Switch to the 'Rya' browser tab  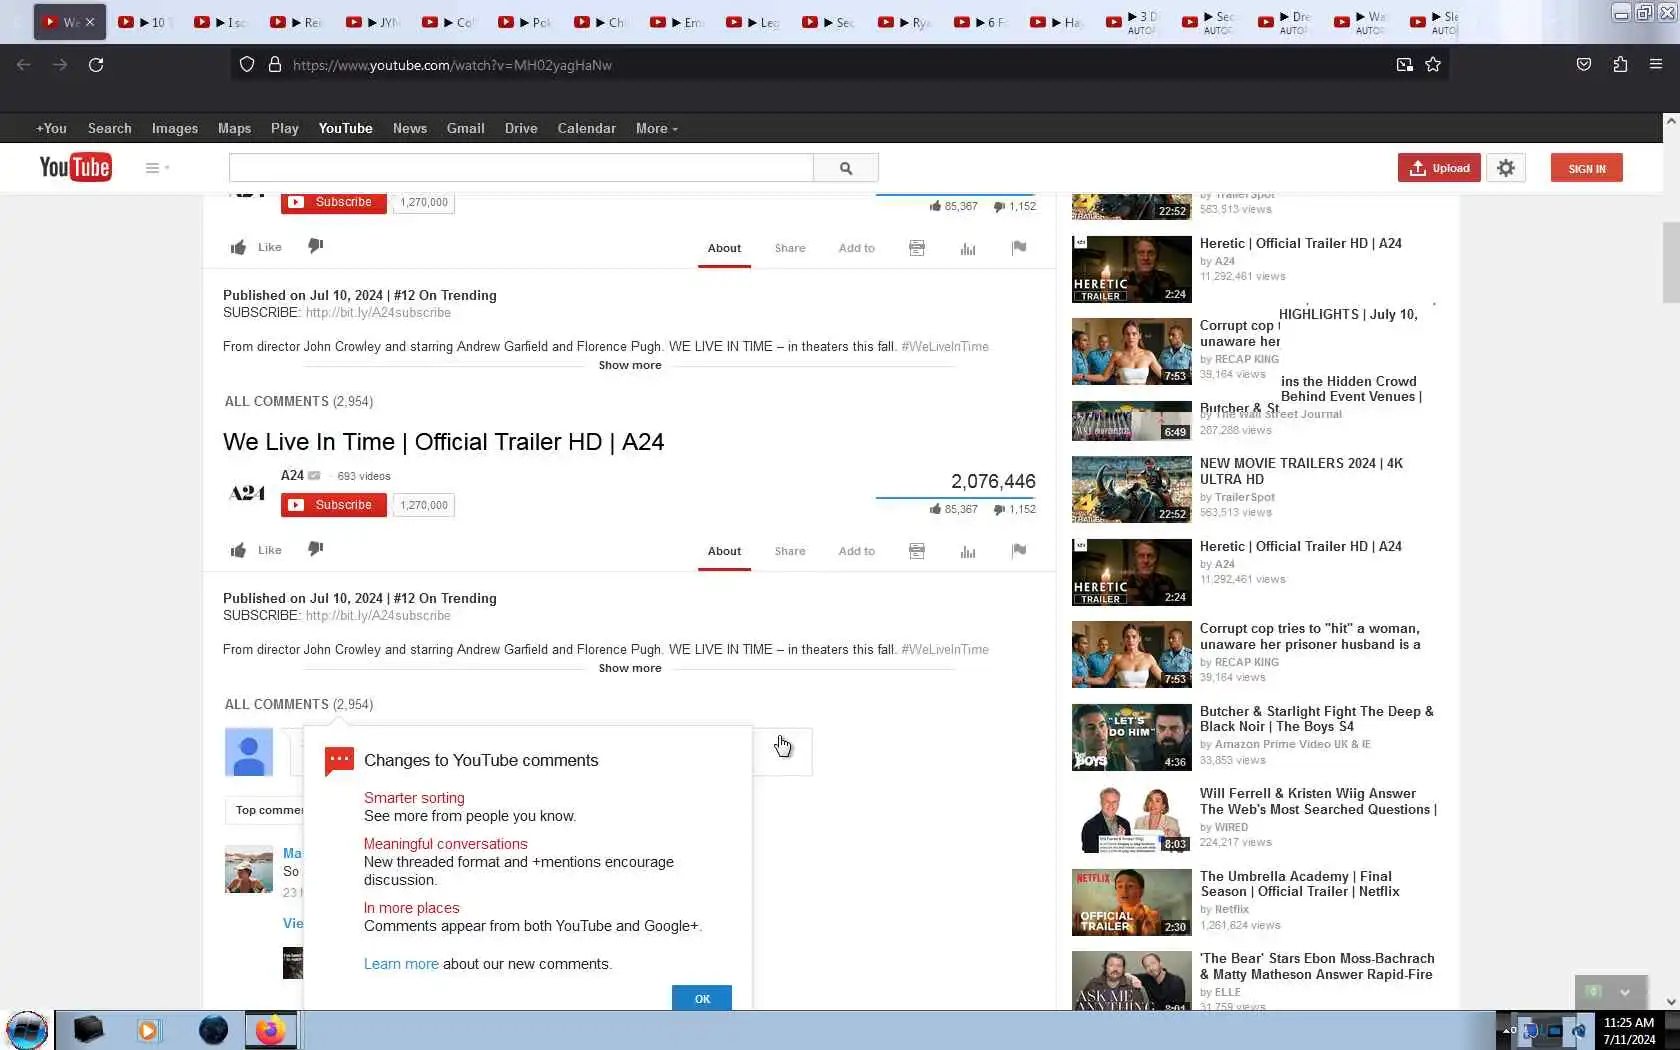click(x=906, y=22)
